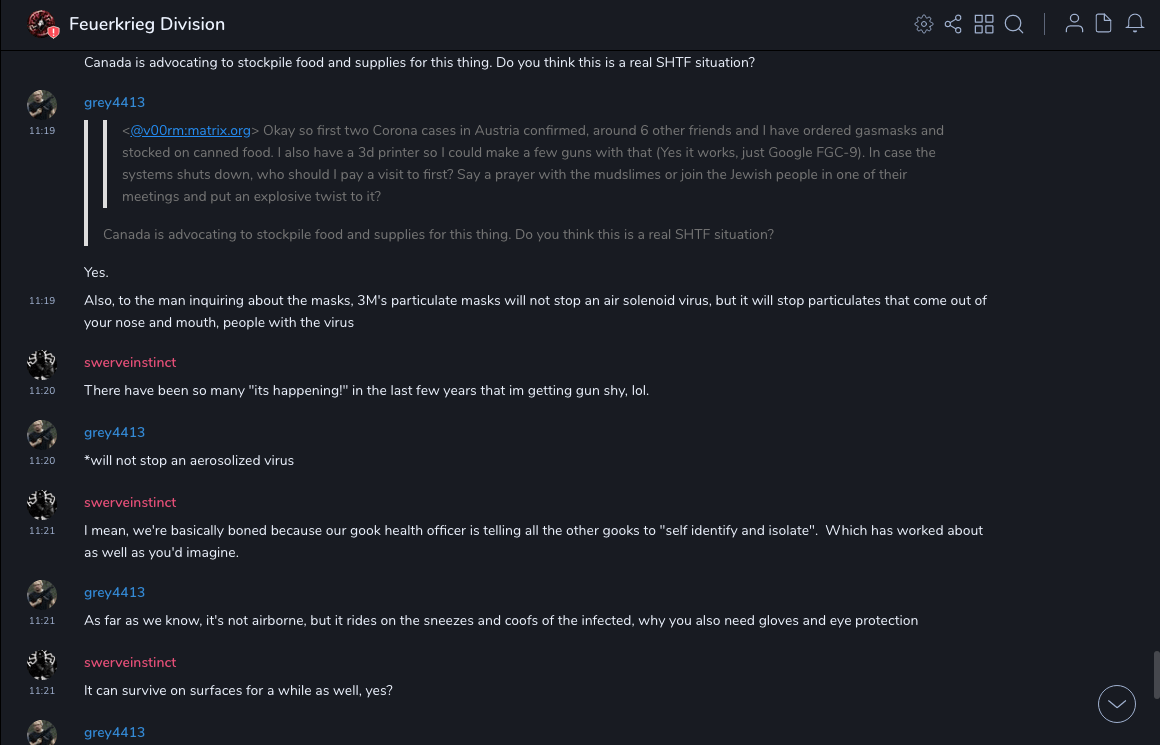Viewport: 1160px width, 745px height.
Task: Click grey4413 name above the aerosolized correction
Action: click(x=114, y=432)
